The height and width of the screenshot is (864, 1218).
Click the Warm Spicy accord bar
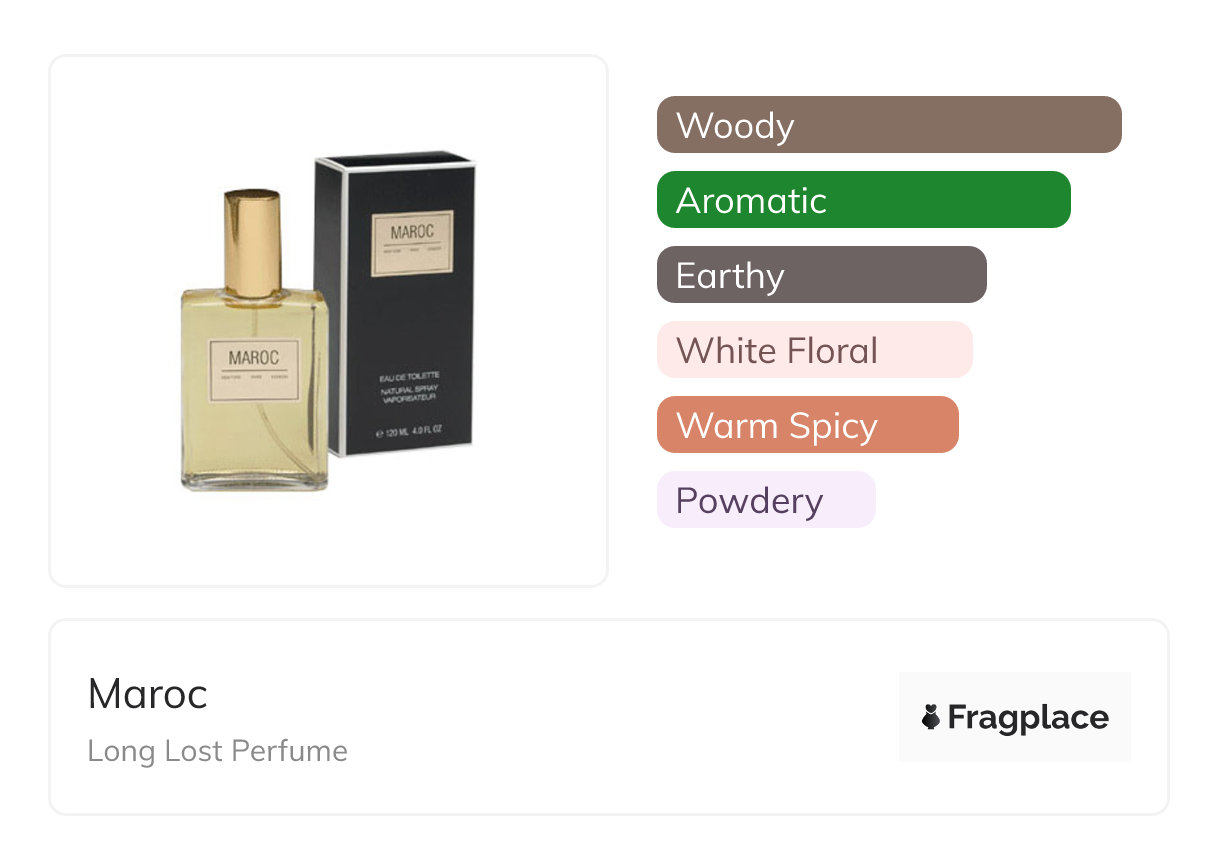807,425
